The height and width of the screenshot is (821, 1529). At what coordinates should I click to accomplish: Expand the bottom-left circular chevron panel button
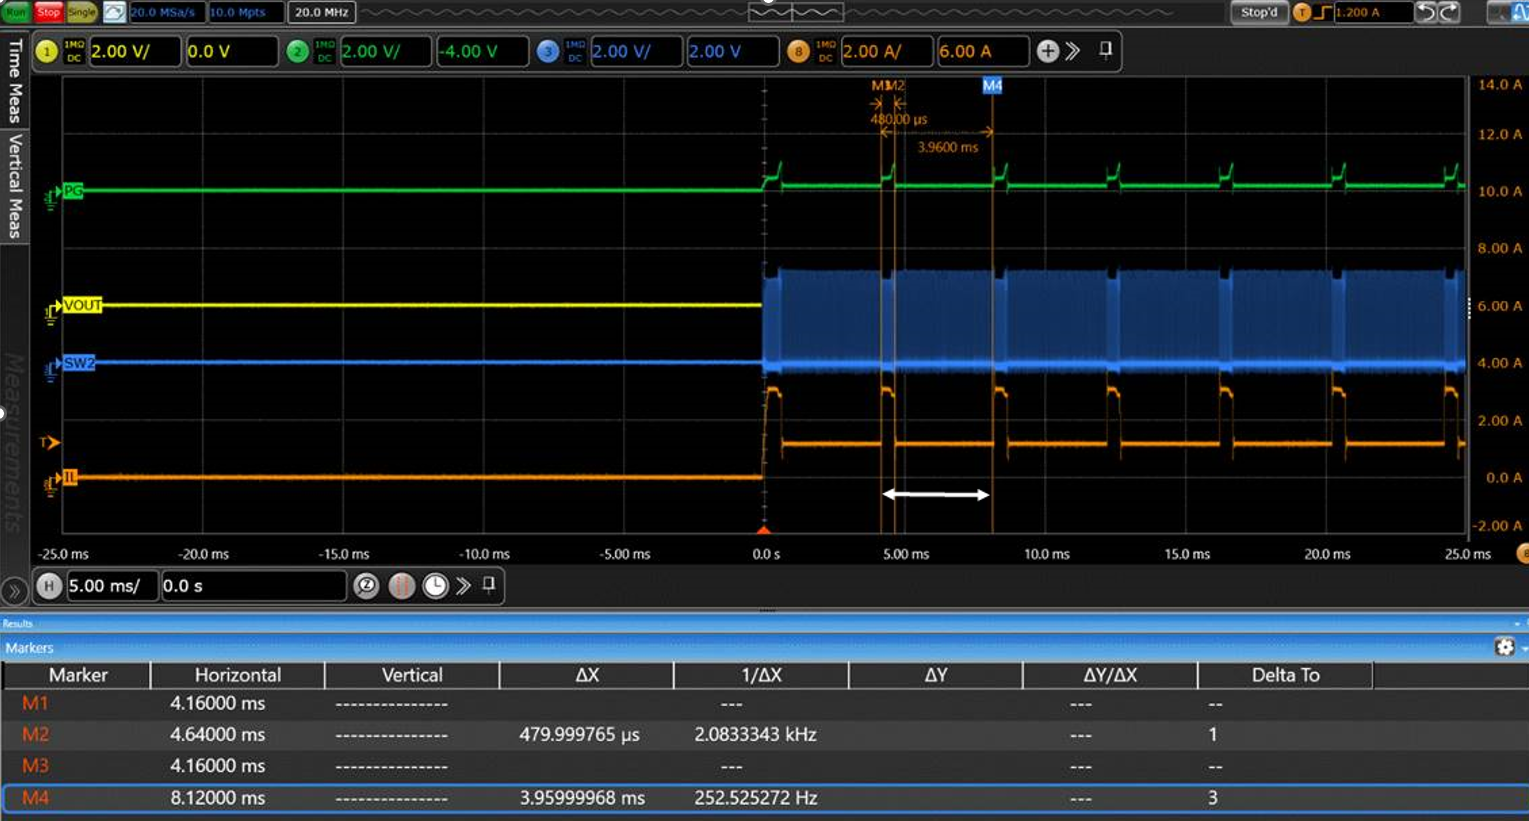click(x=14, y=591)
